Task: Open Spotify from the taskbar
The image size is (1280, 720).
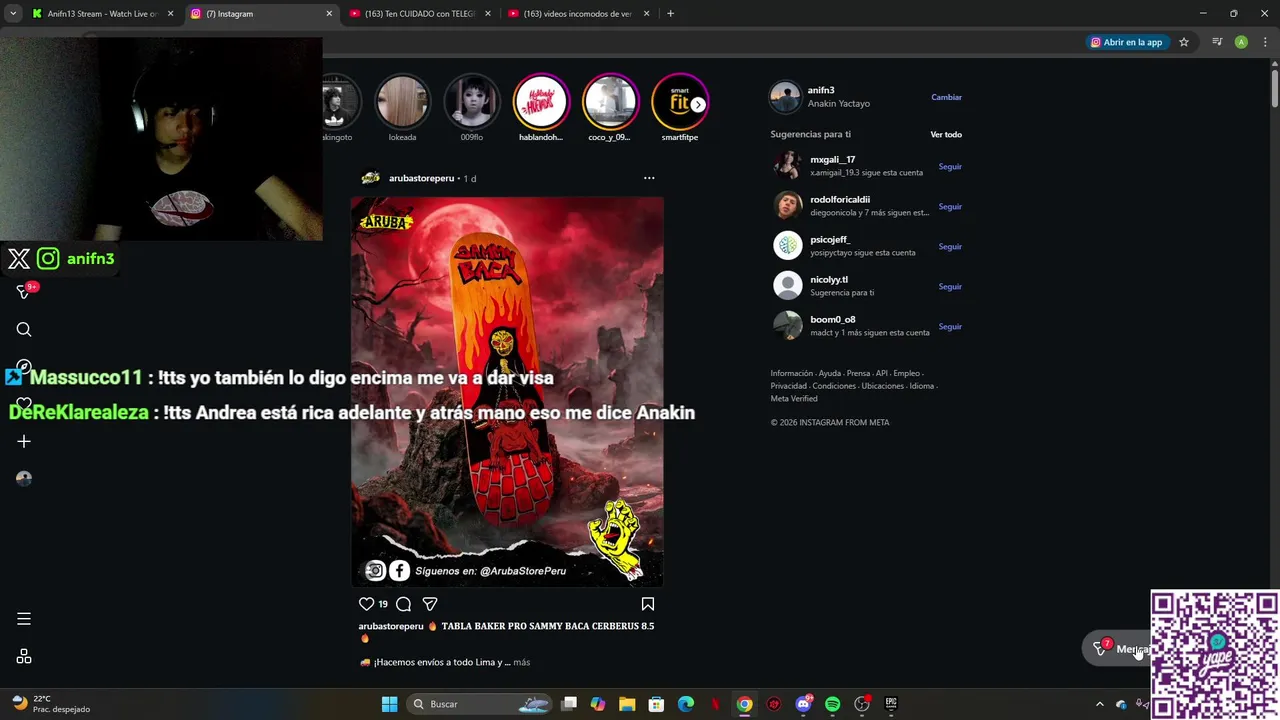Action: pyautogui.click(x=832, y=704)
